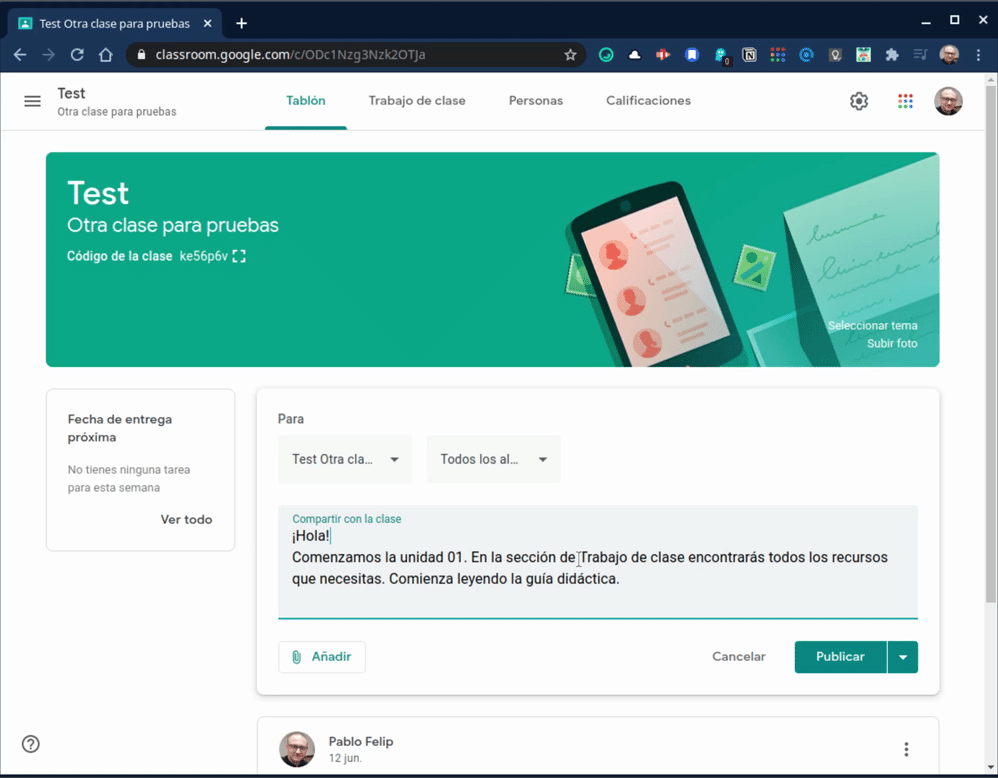Screen dimensions: 998x778
Task: Click the page vertical scrollbar
Action: pyautogui.click(x=990, y=344)
